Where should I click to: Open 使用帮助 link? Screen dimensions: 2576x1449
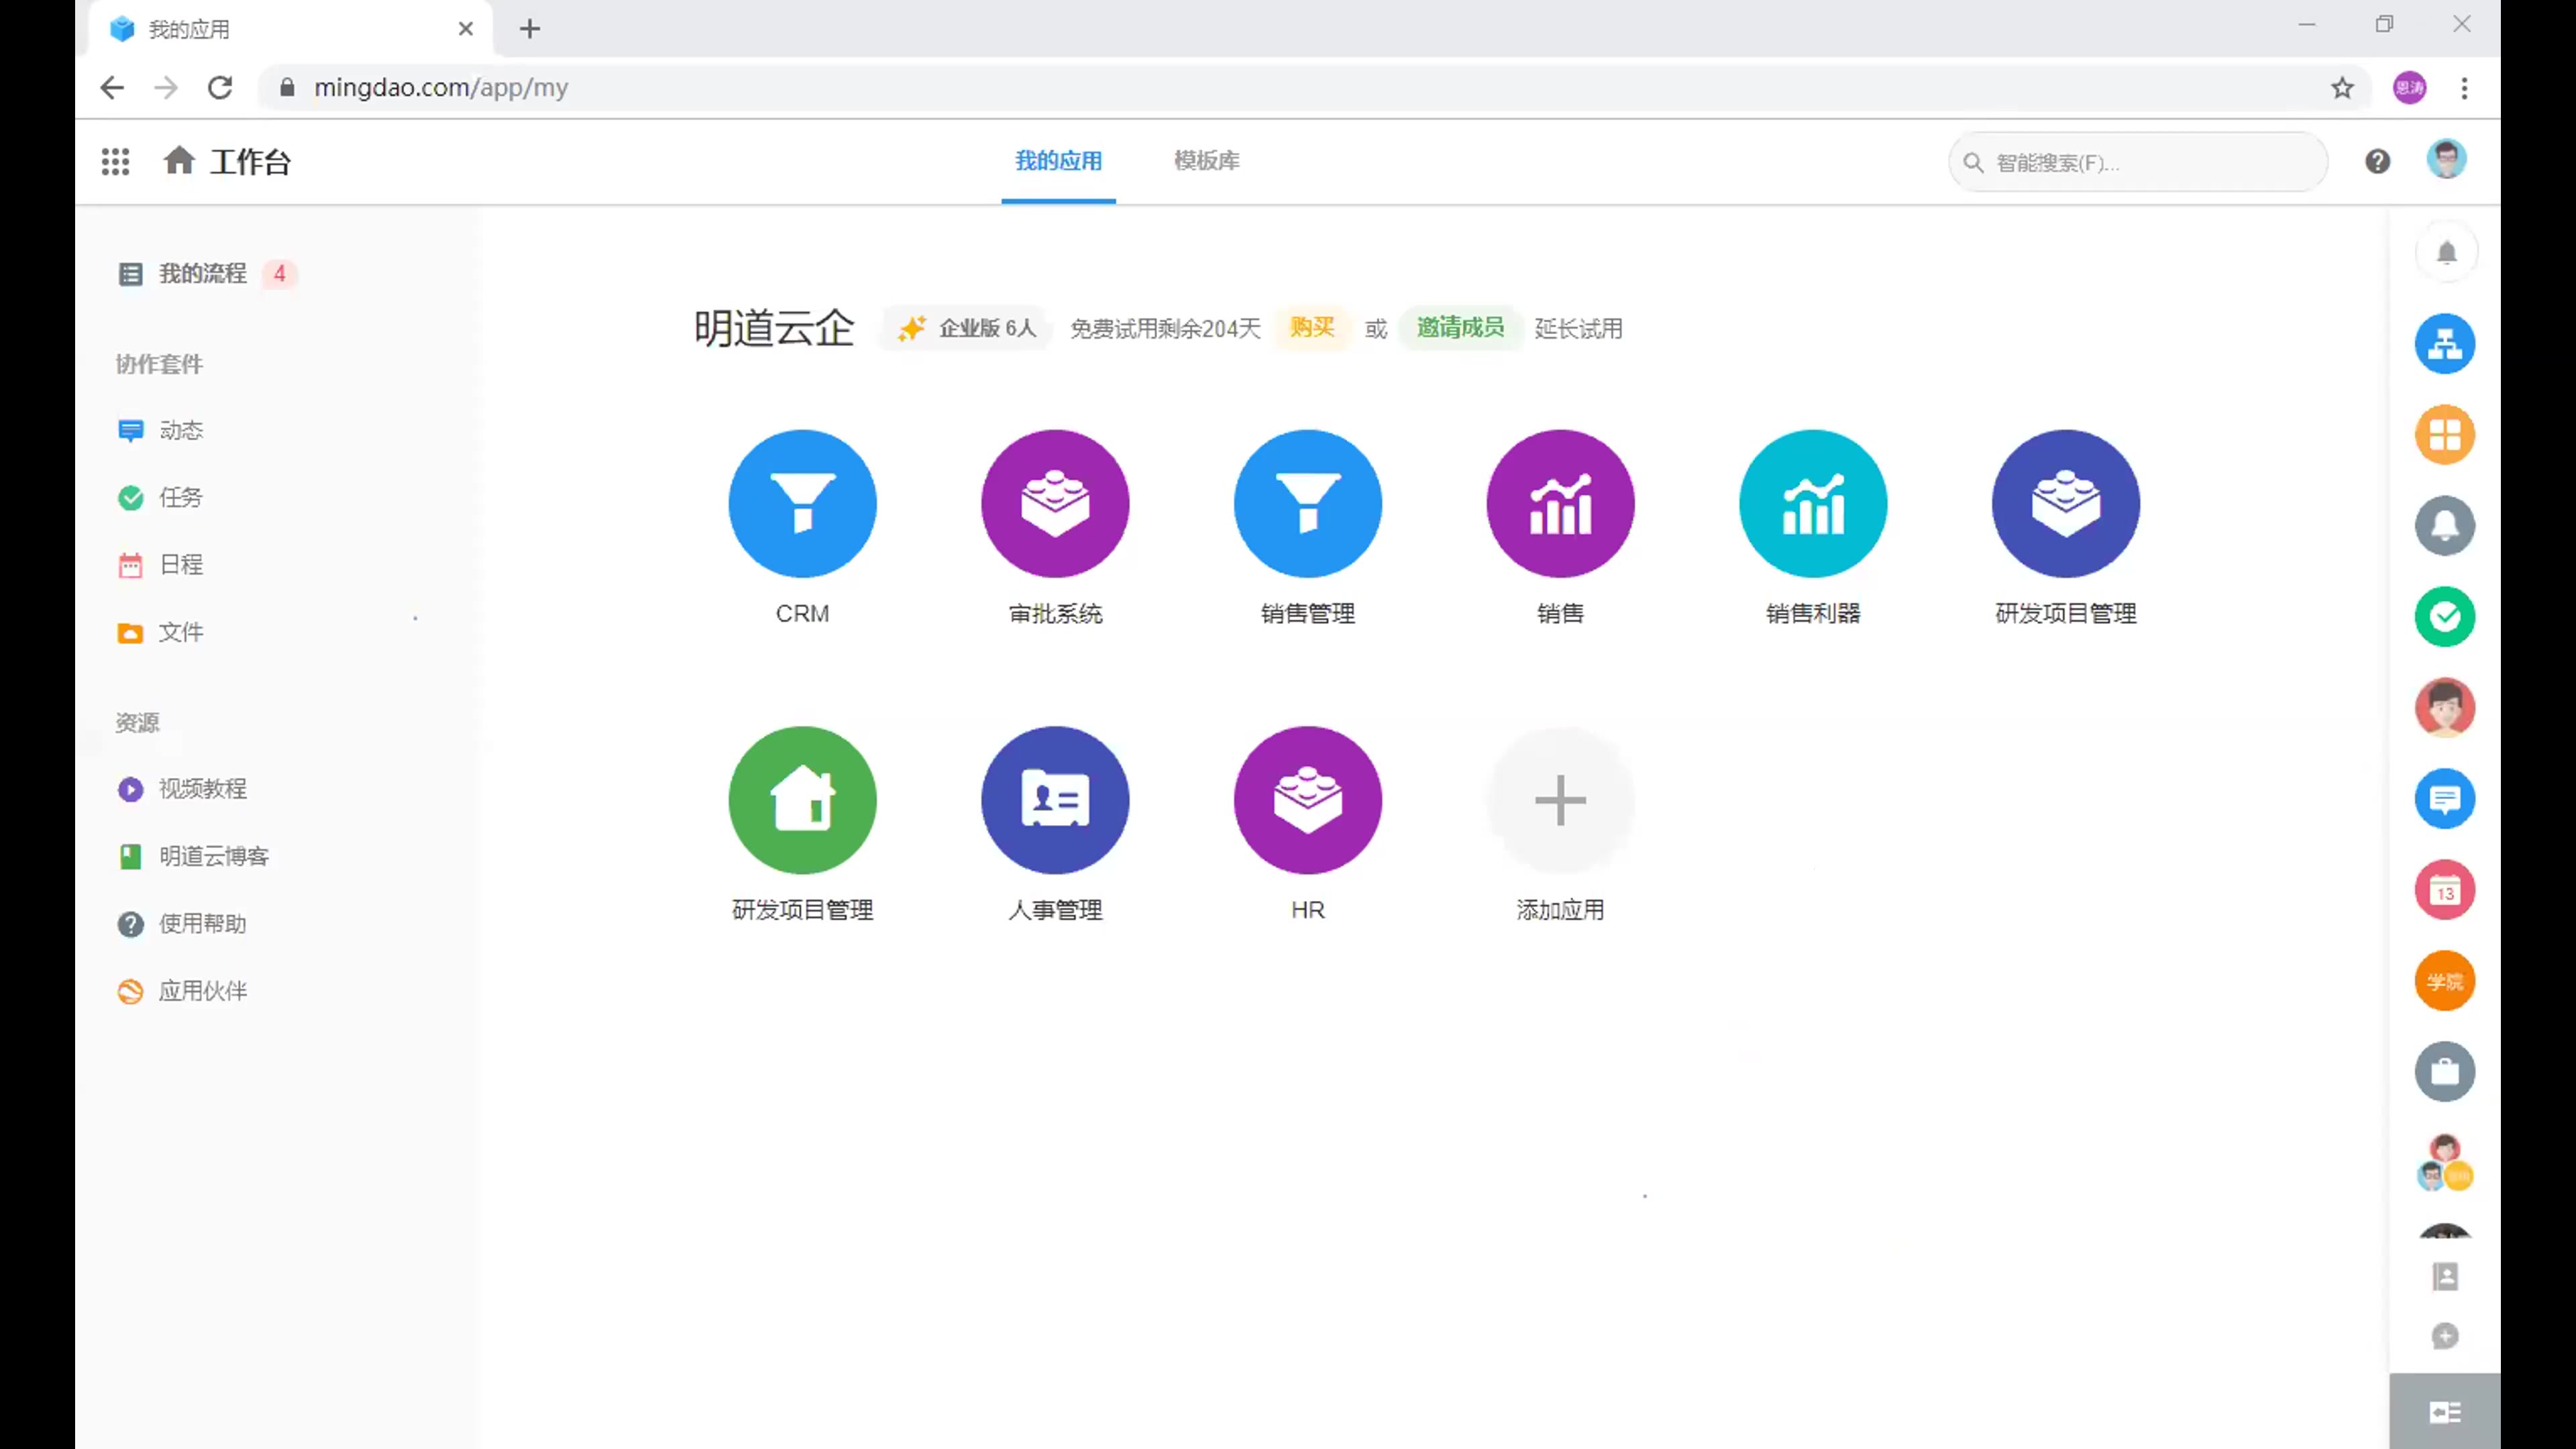coord(182,923)
